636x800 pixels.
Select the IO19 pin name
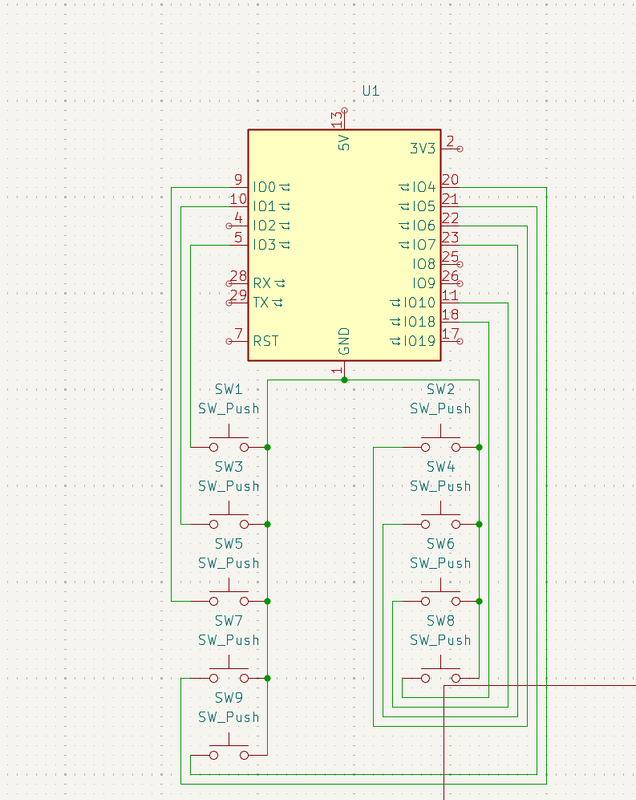420,341
